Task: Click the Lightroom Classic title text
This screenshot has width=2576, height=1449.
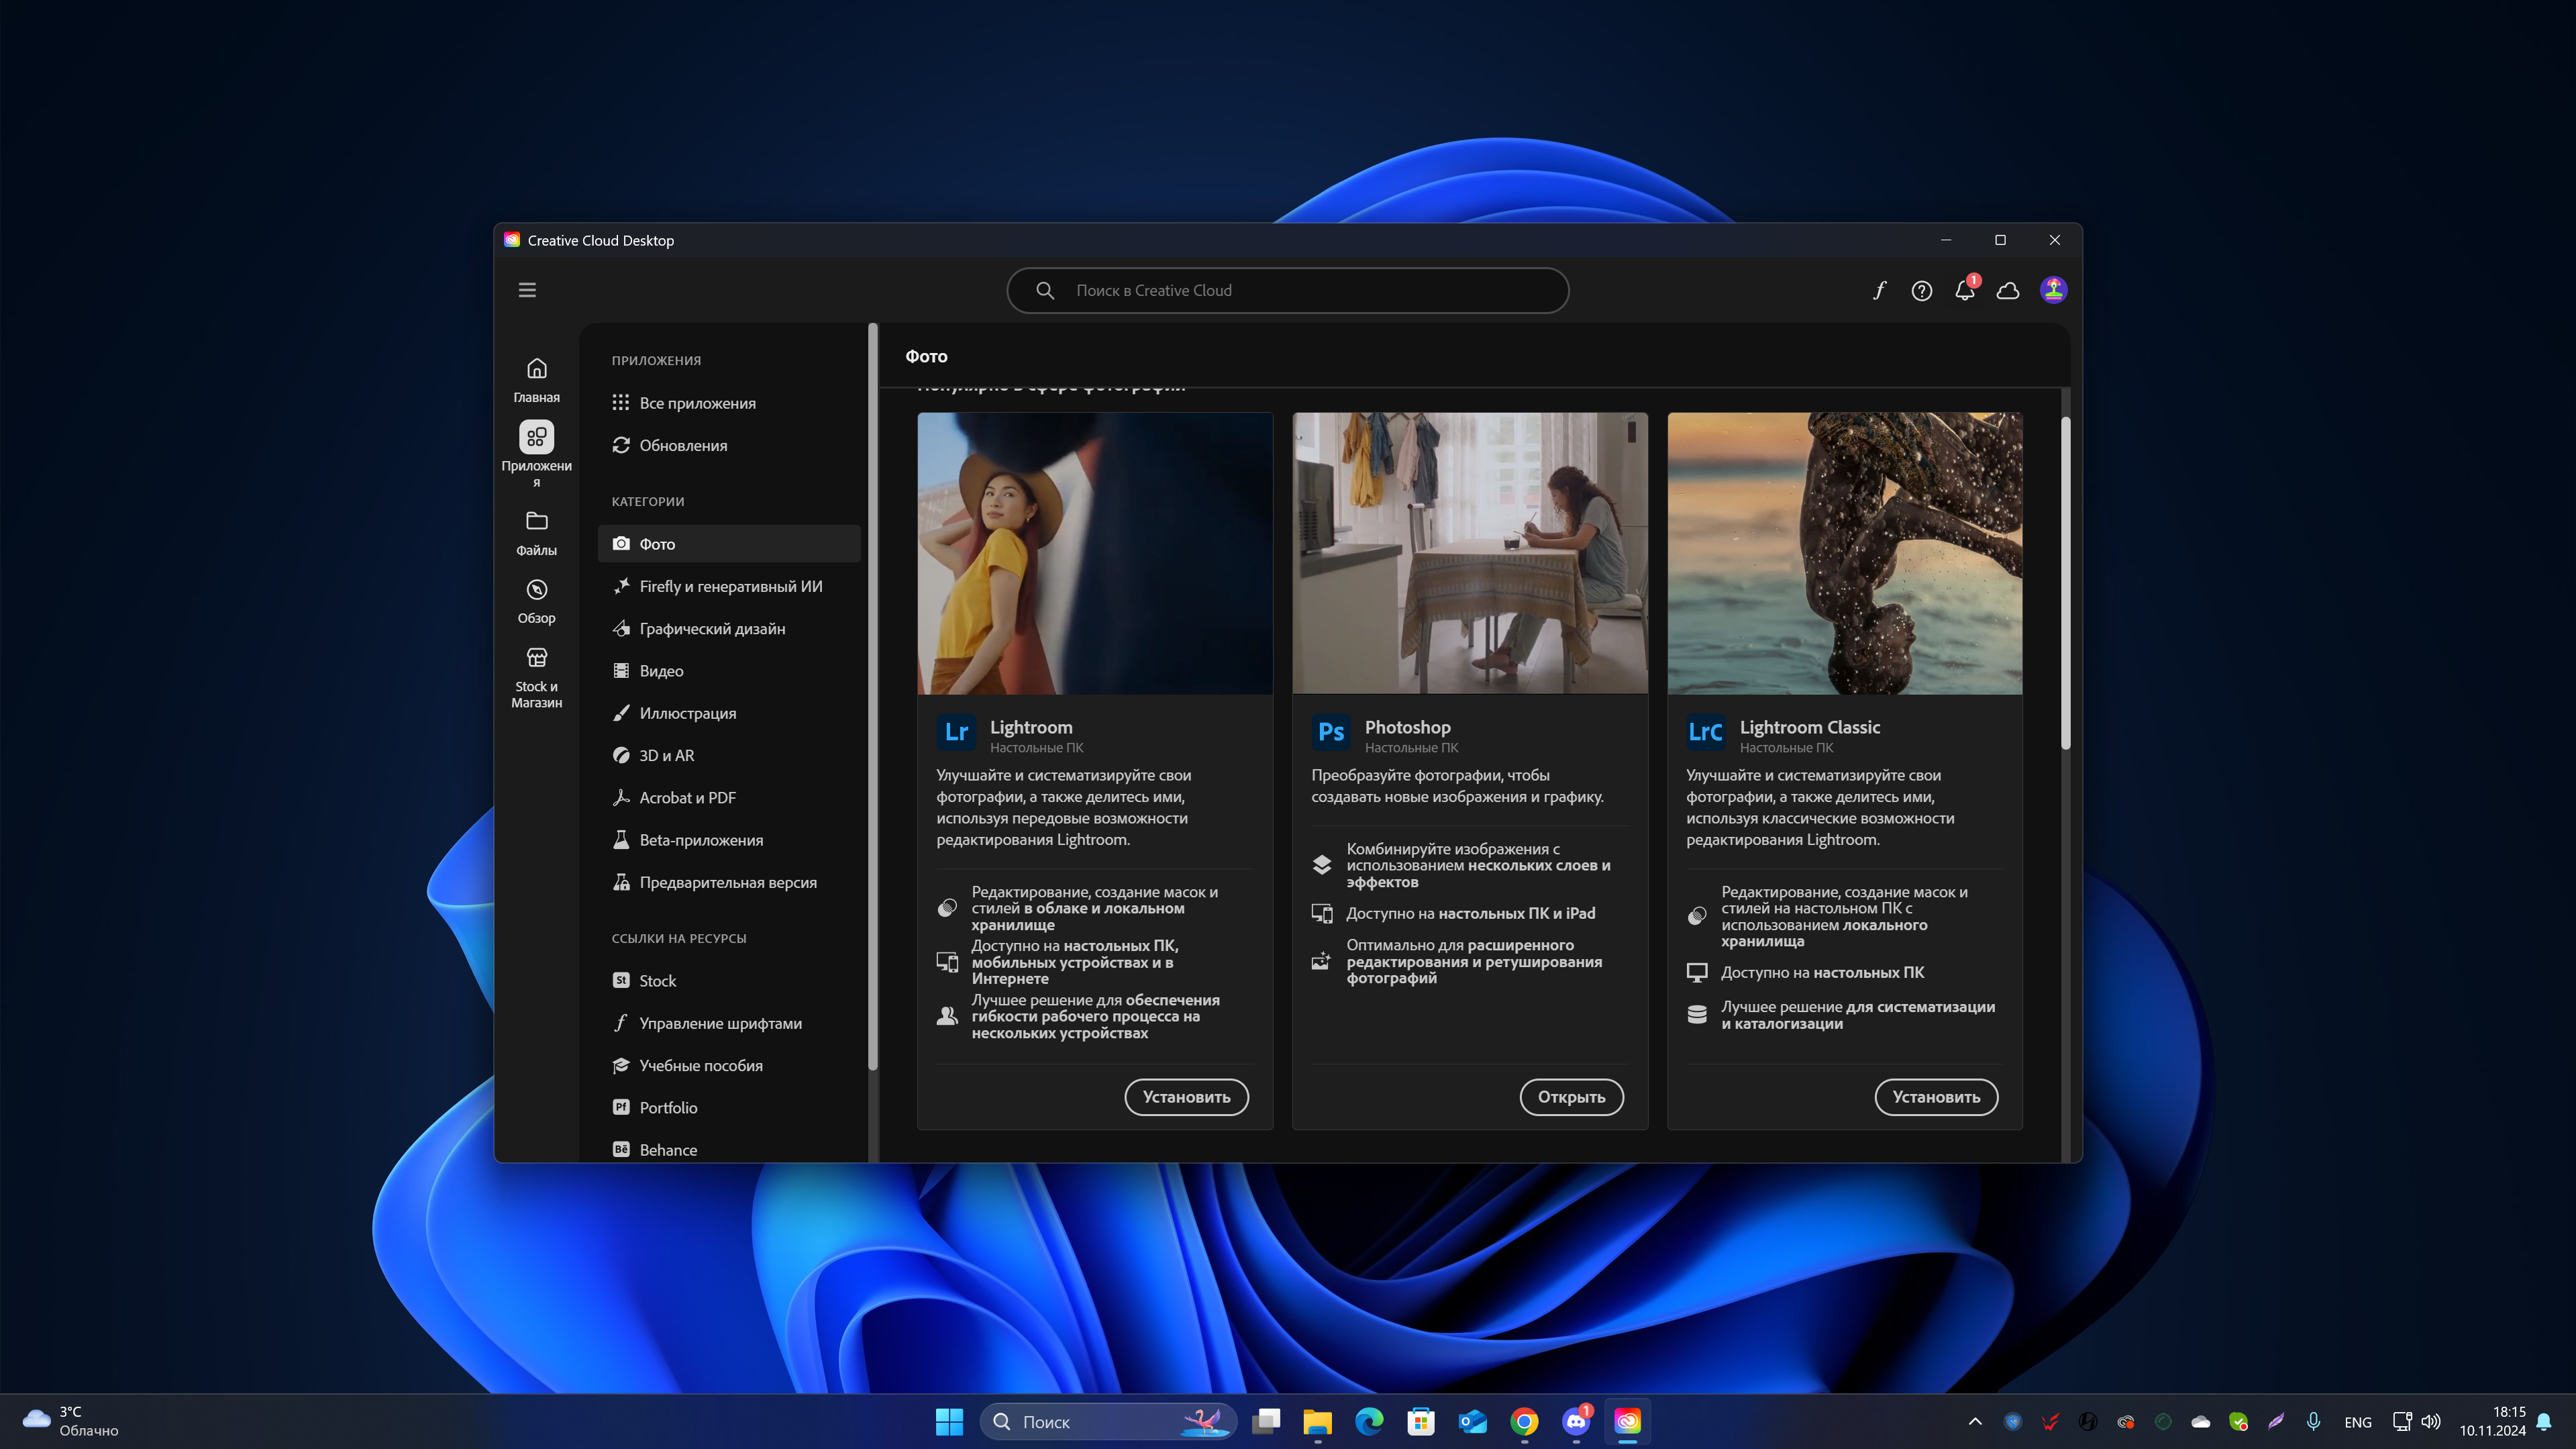Action: (x=1809, y=727)
